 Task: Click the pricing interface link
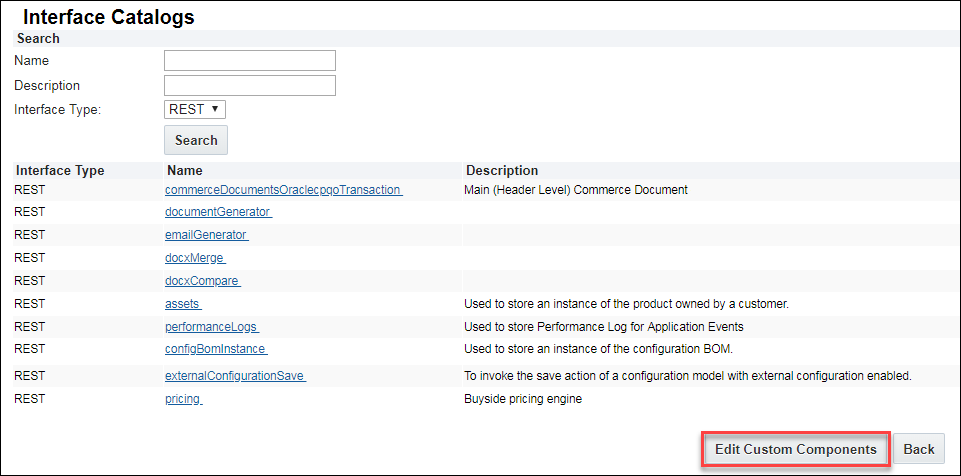[183, 399]
